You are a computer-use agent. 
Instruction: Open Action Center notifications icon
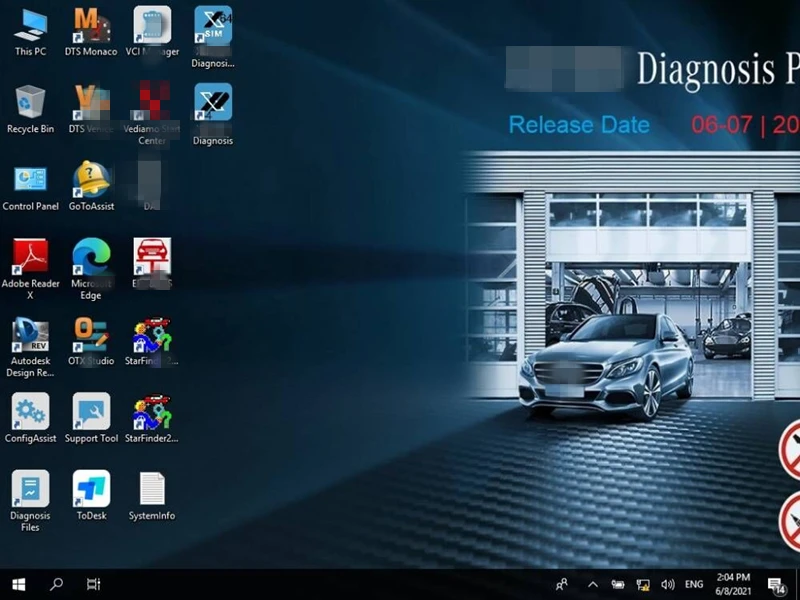[776, 585]
